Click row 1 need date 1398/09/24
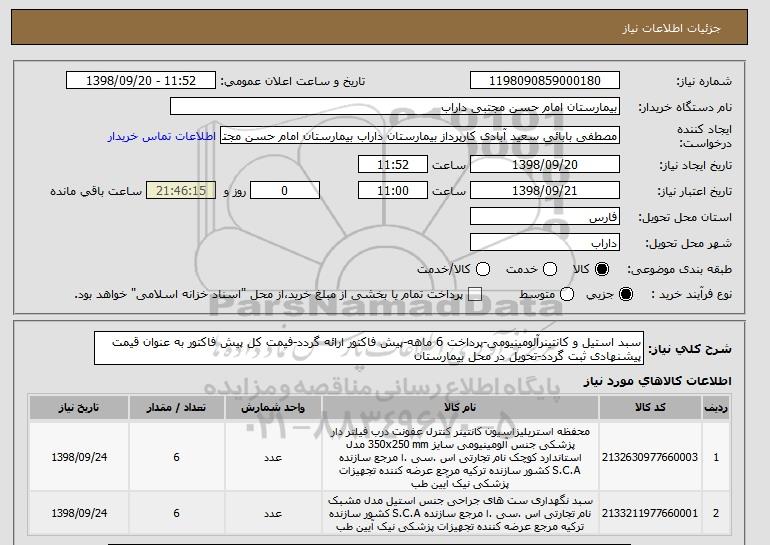 coord(79,457)
